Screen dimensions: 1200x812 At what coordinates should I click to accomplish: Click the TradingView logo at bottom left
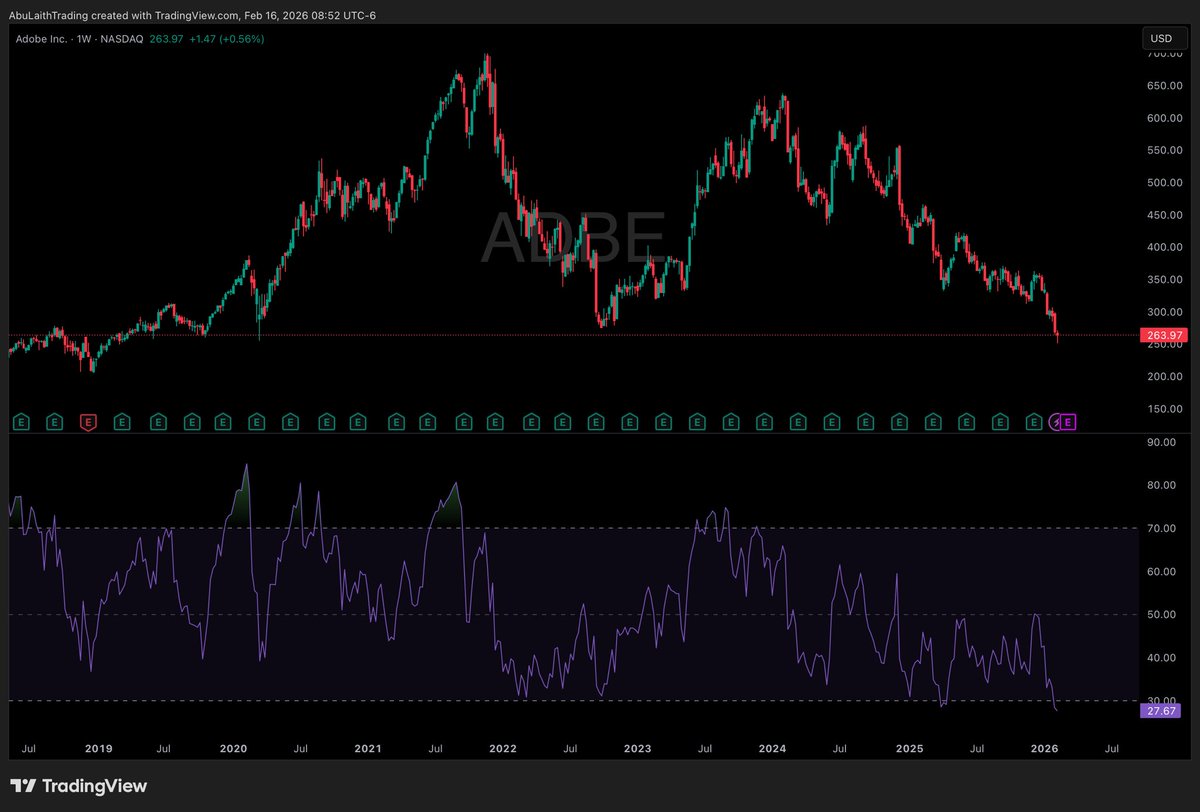(x=79, y=786)
